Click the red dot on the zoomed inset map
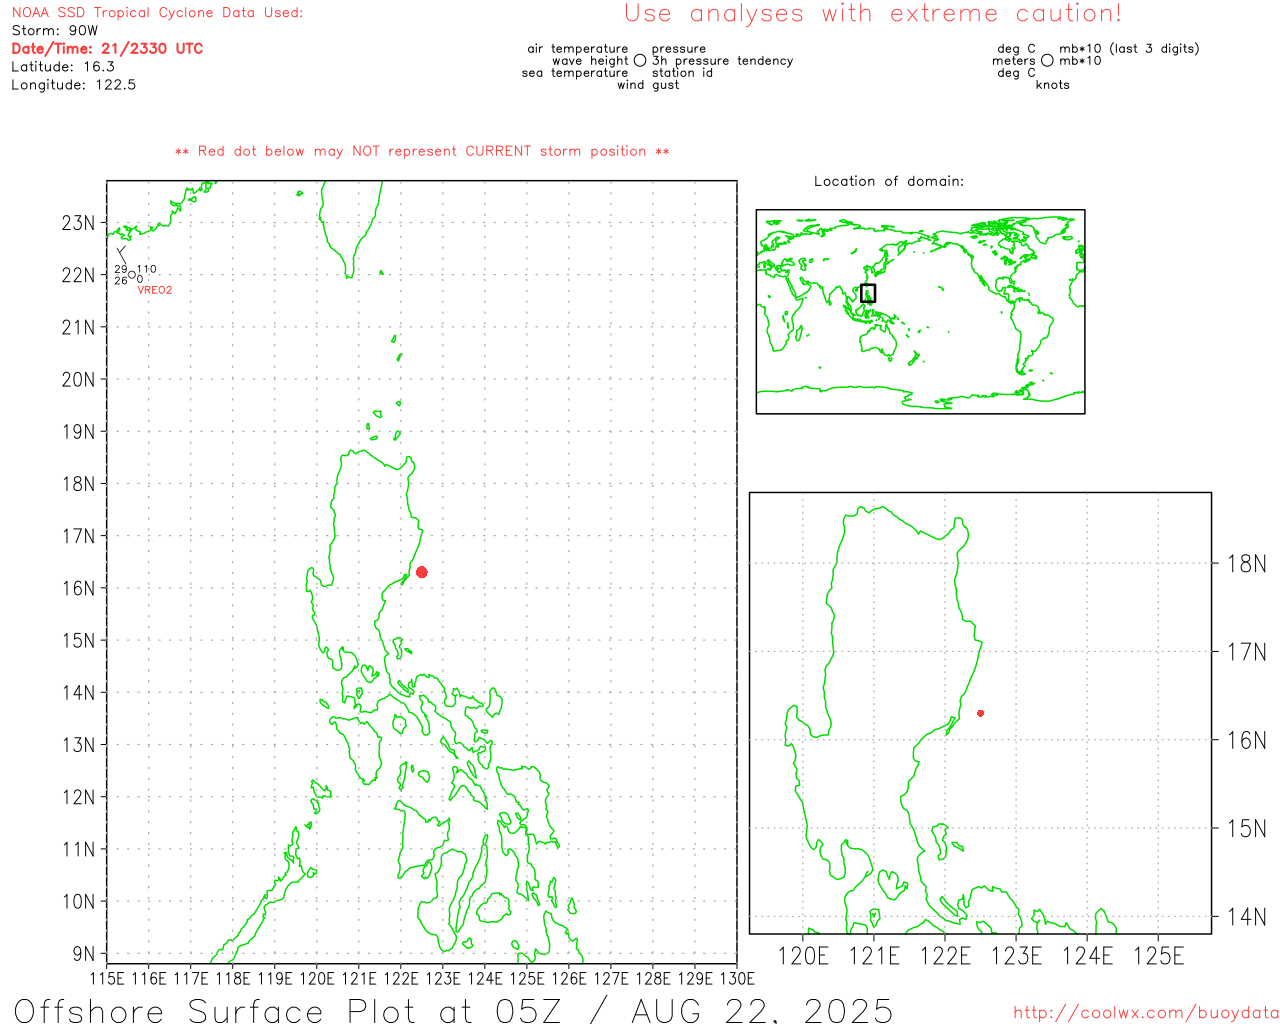This screenshot has width=1280, height=1024. point(980,713)
